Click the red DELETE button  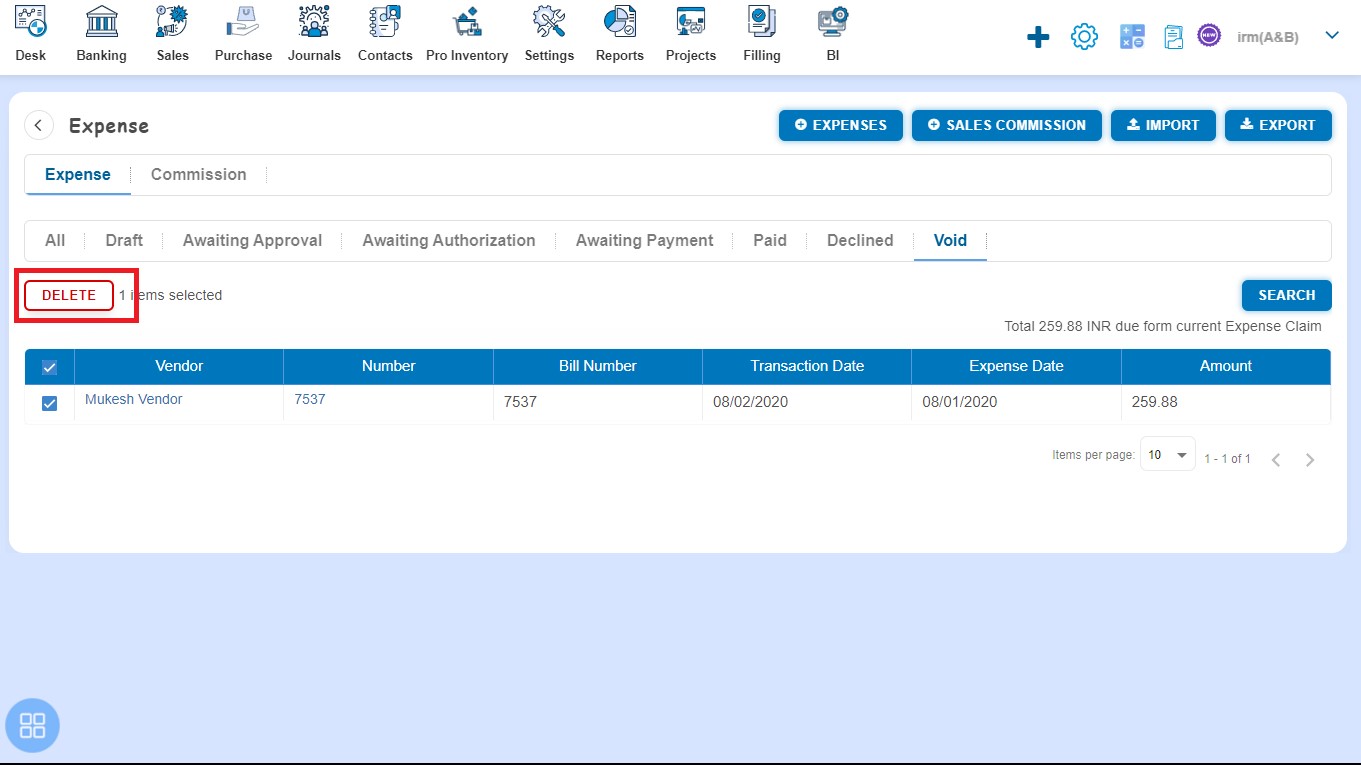pos(69,295)
